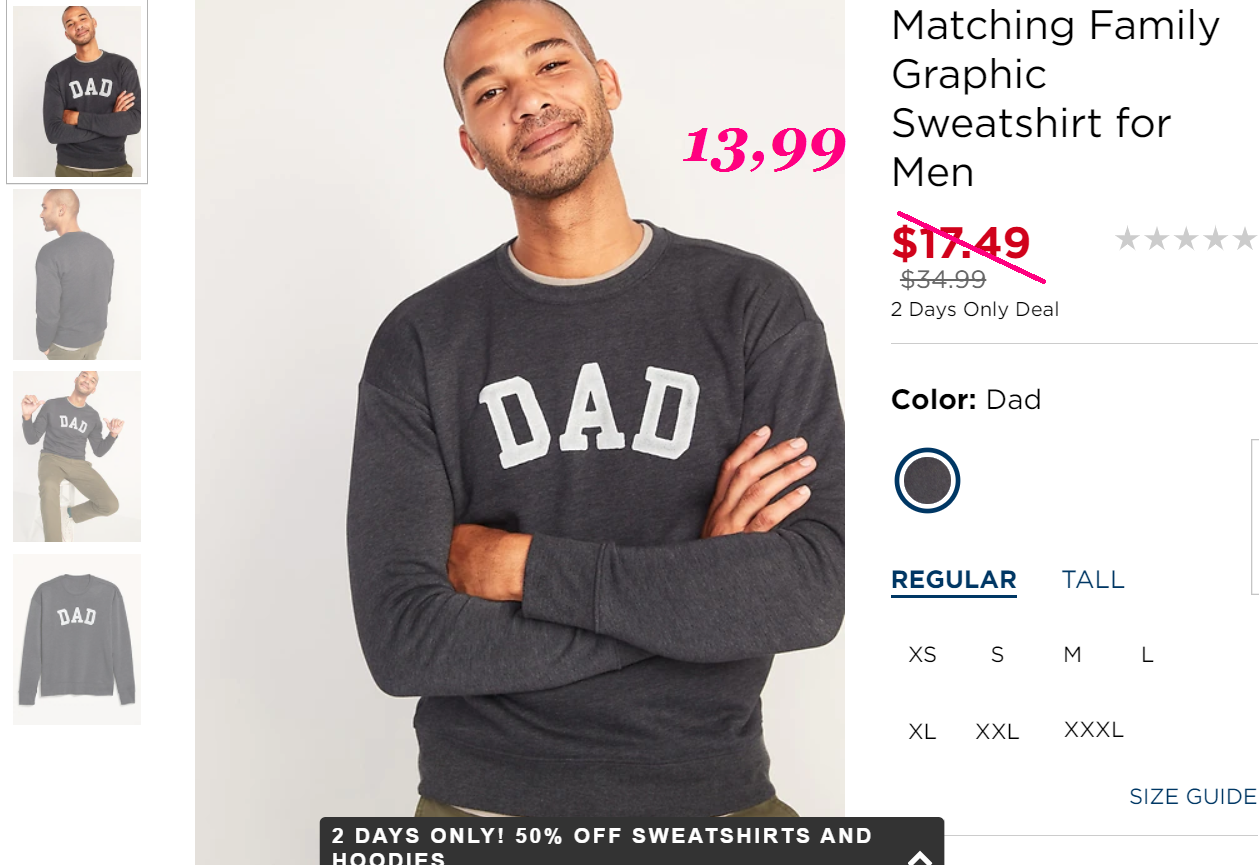The height and width of the screenshot is (865, 1259).
Task: Choose size XXL
Action: point(997,732)
